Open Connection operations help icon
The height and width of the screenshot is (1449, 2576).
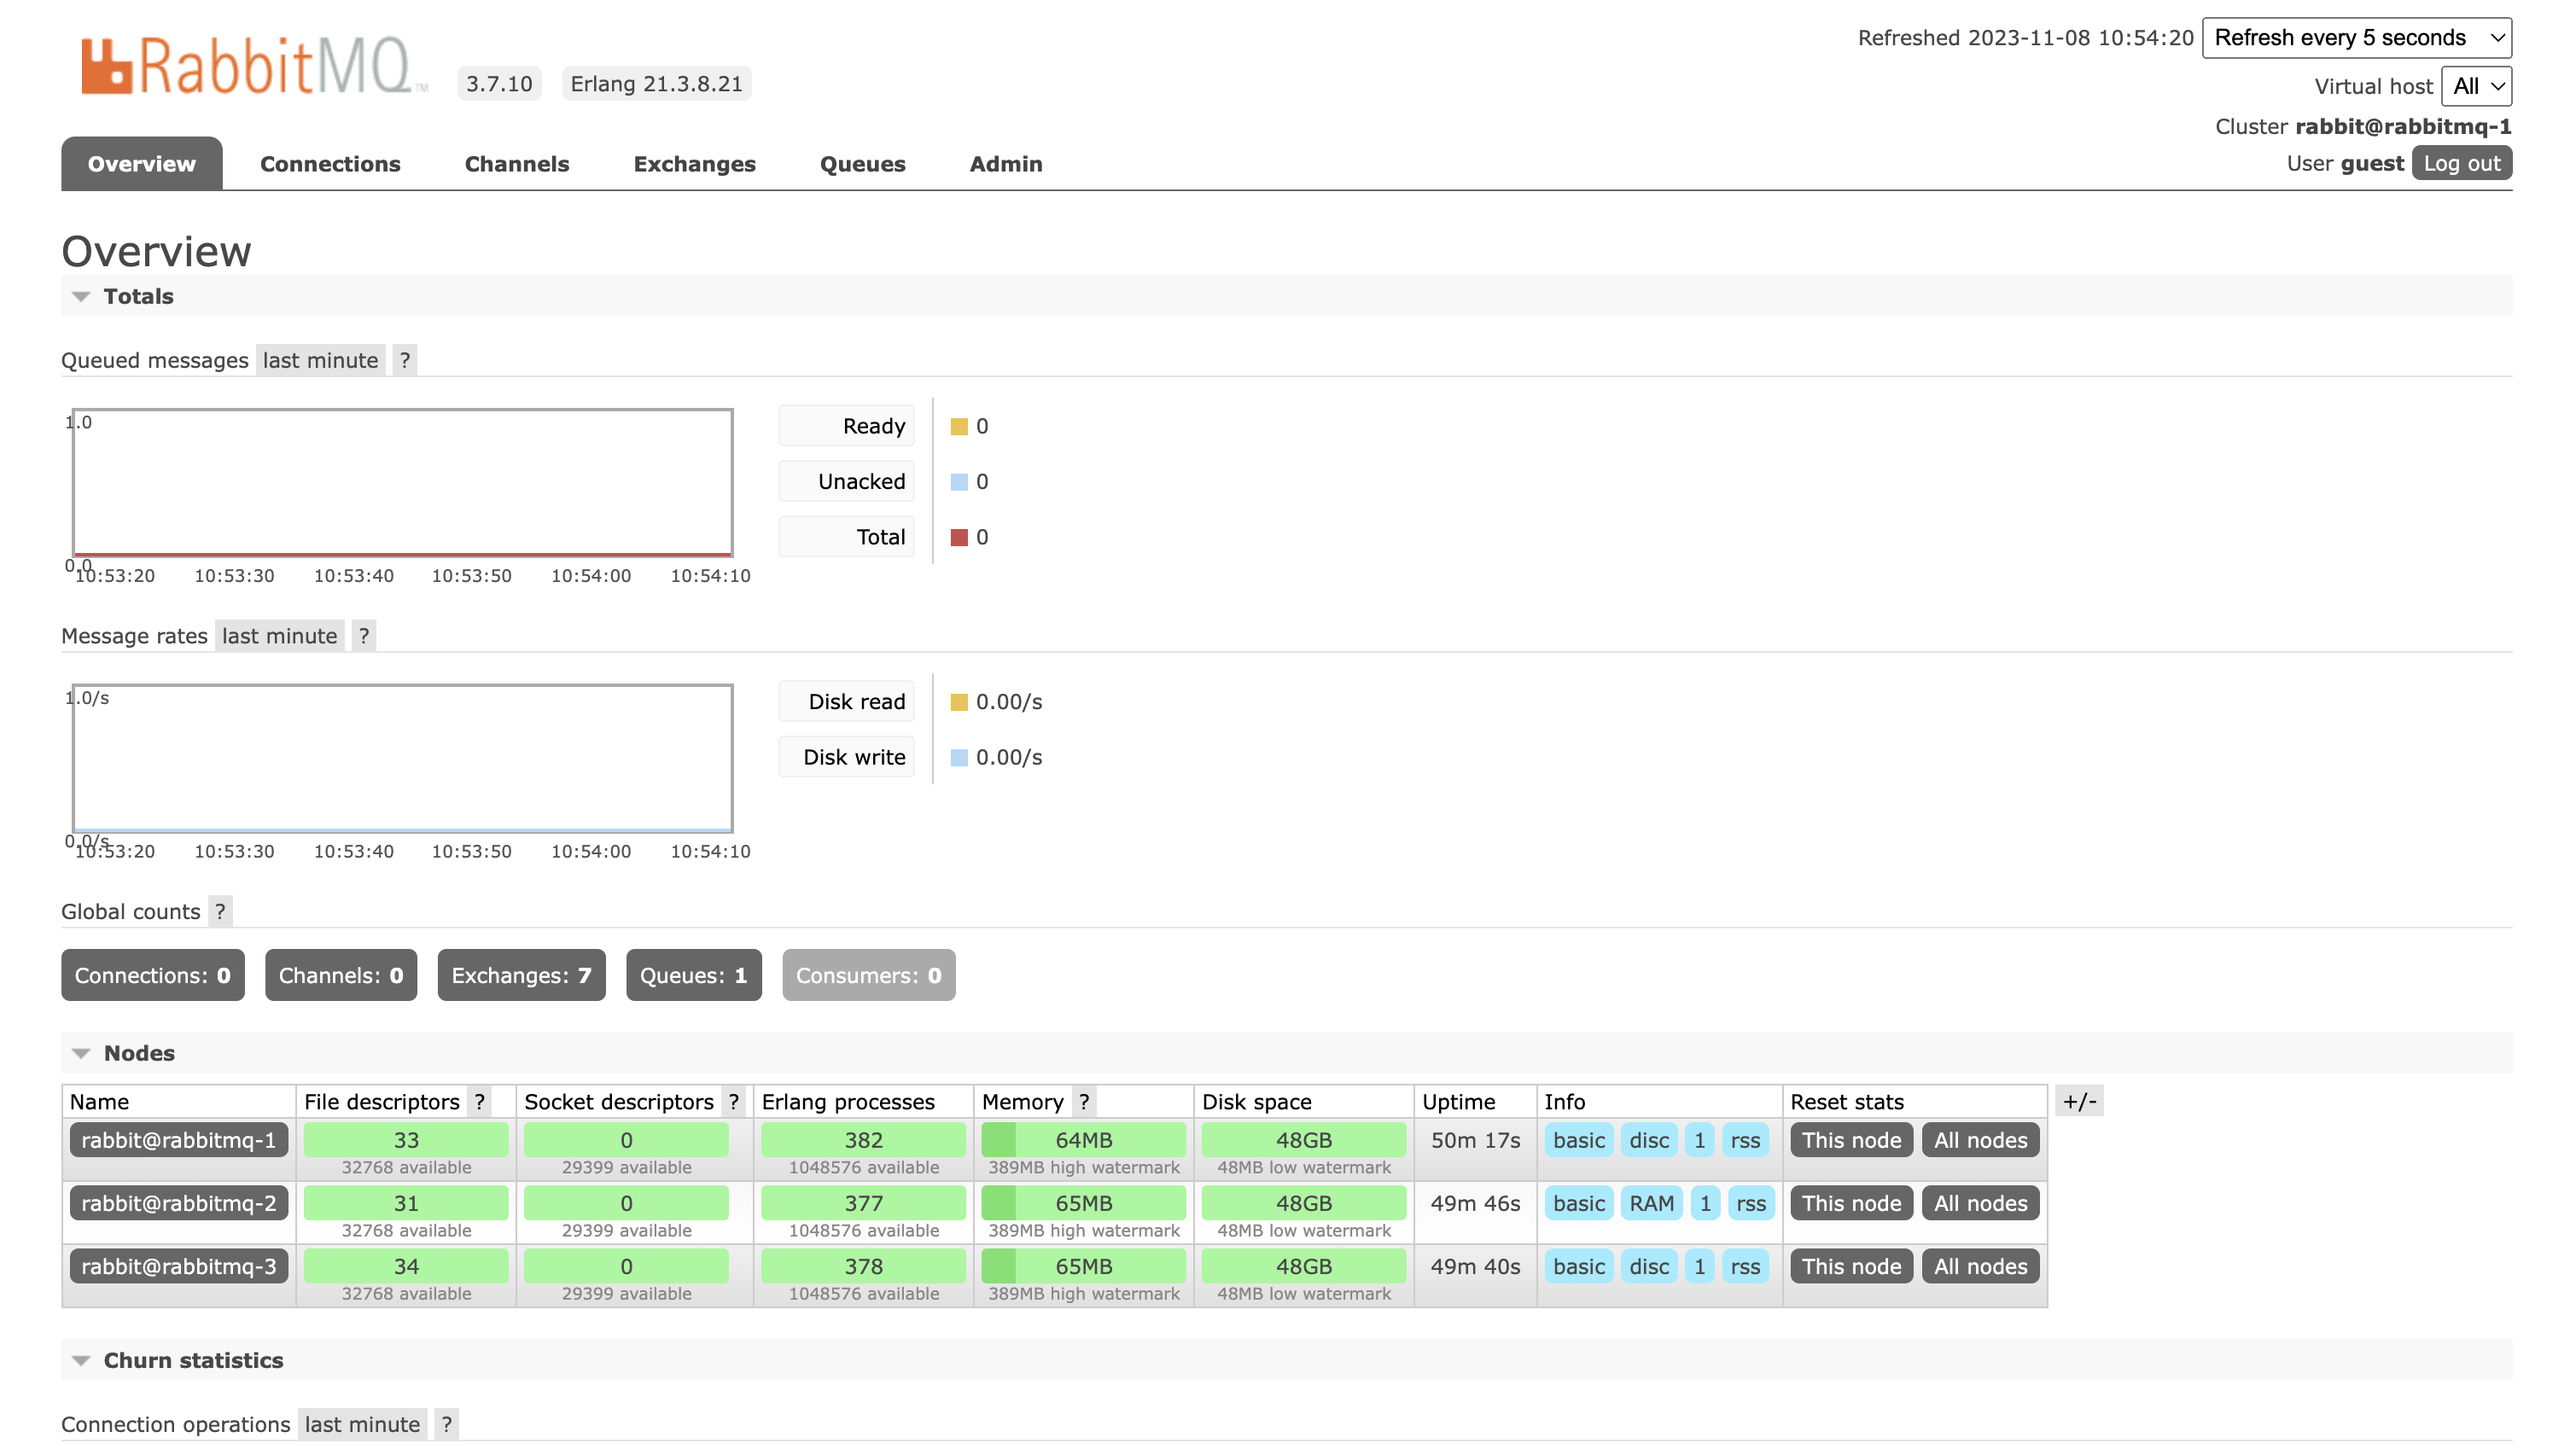[446, 1424]
